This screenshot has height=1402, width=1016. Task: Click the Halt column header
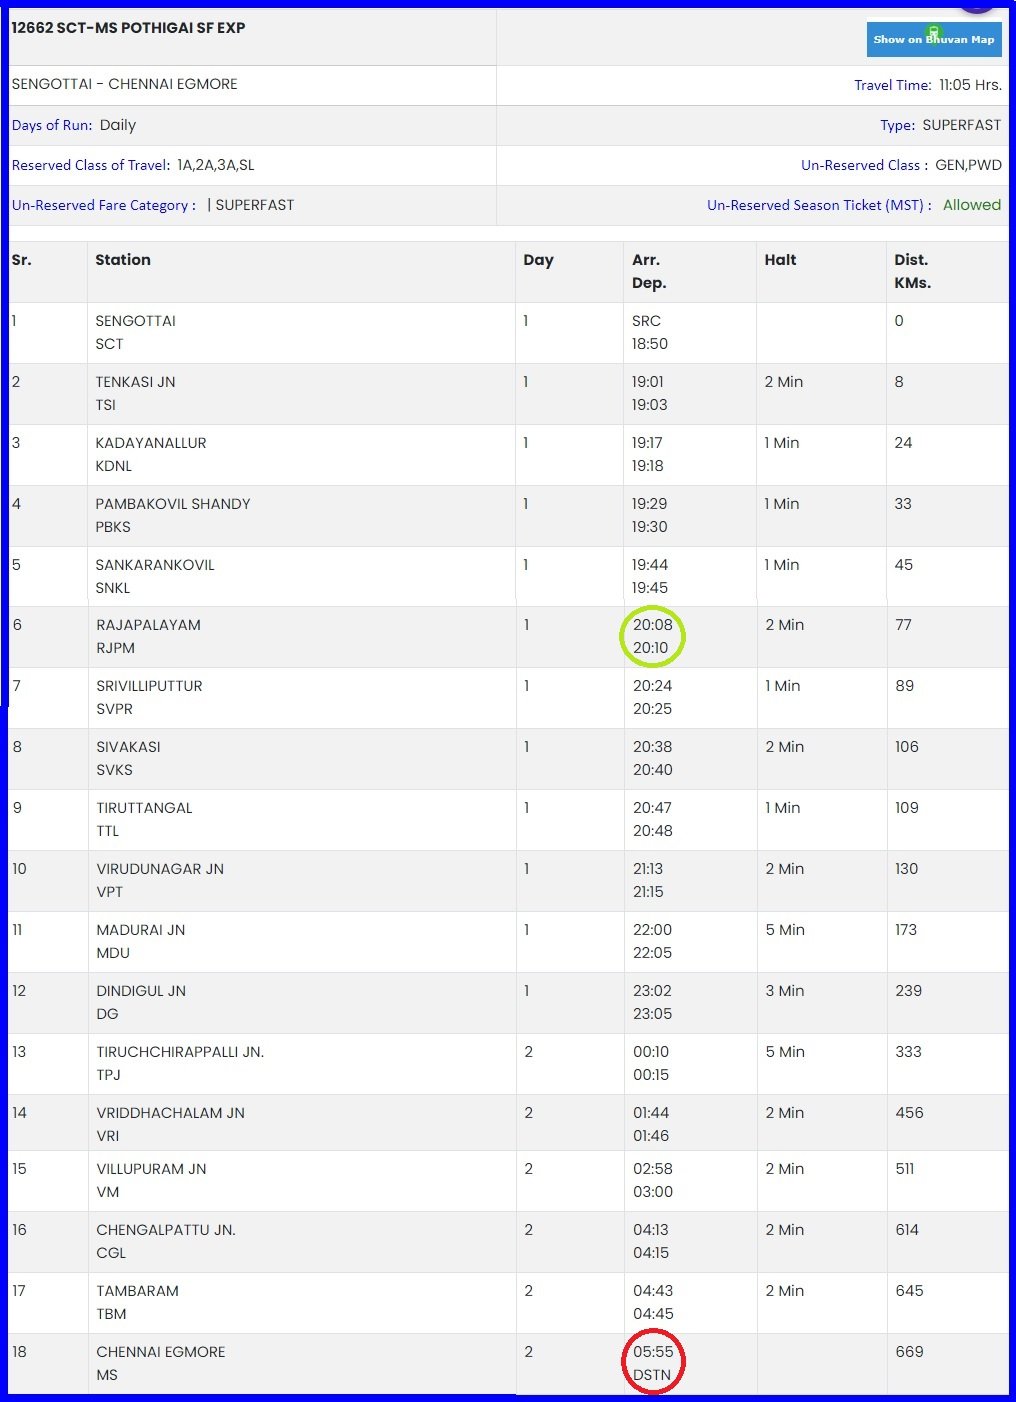point(780,260)
